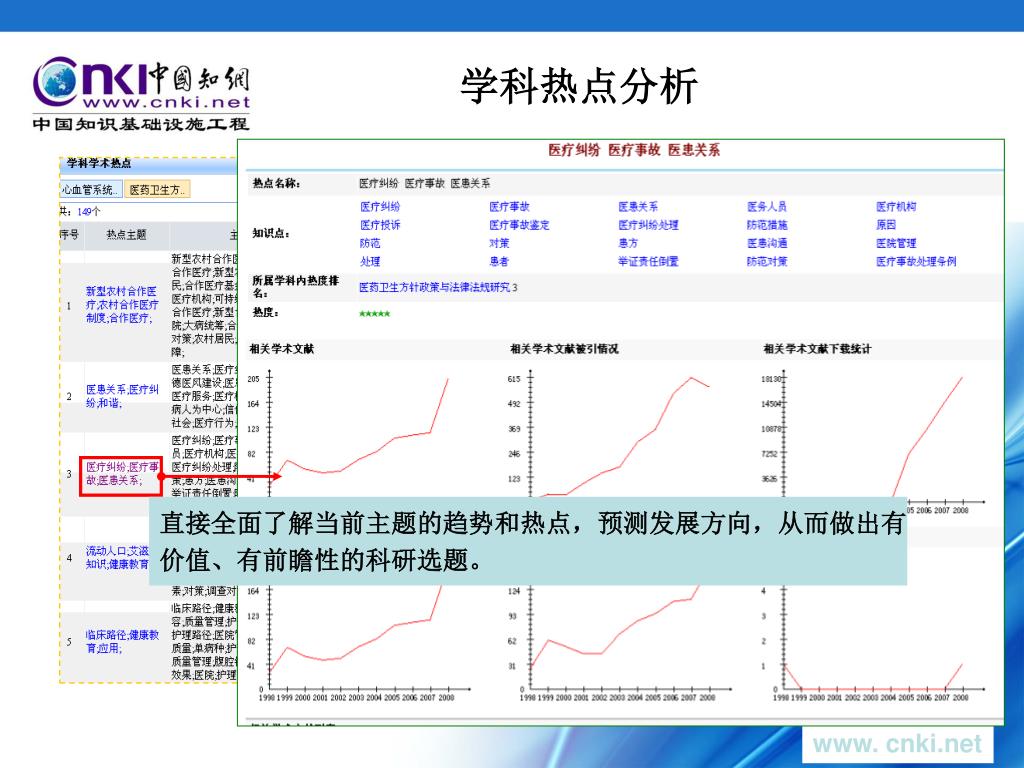Open the 防范对策 knowledge point
Screen dimensions: 1024x768
(767, 261)
